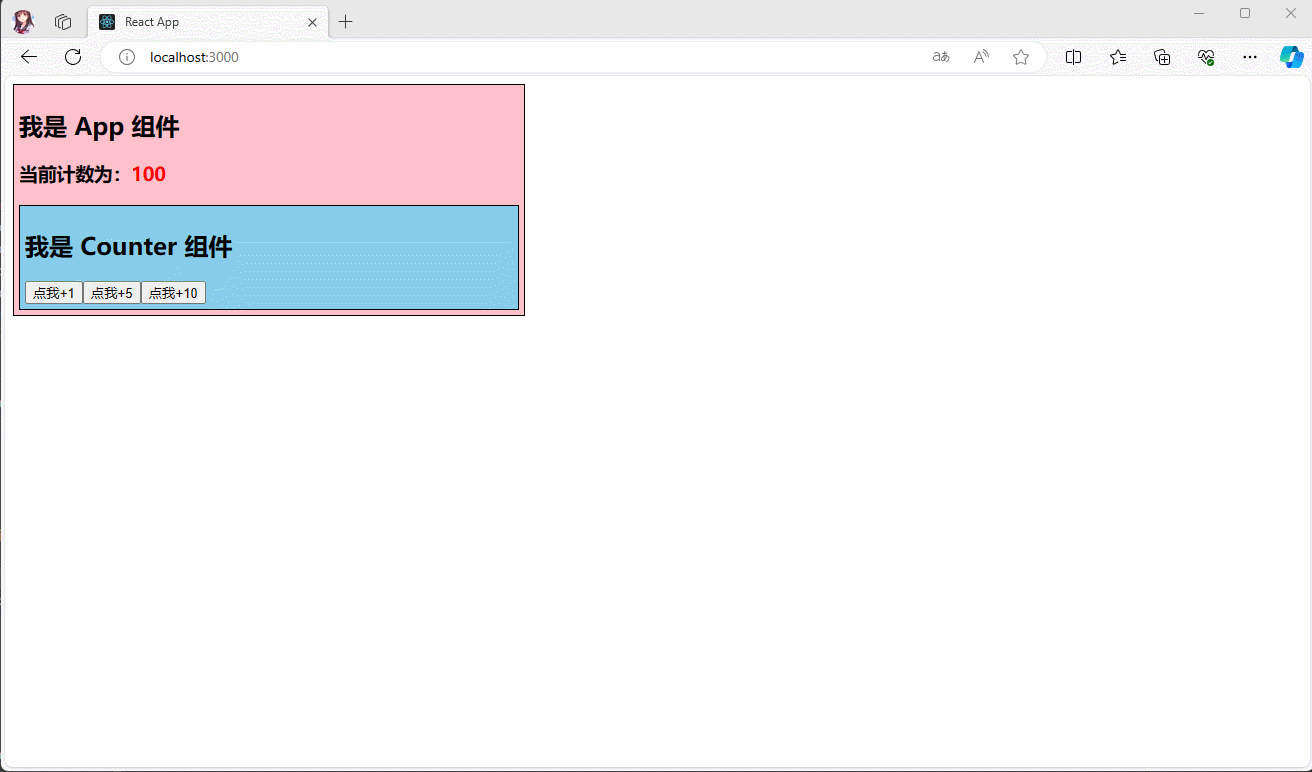Open Browser essentials heart icon
This screenshot has width=1312, height=772.
tap(1206, 57)
